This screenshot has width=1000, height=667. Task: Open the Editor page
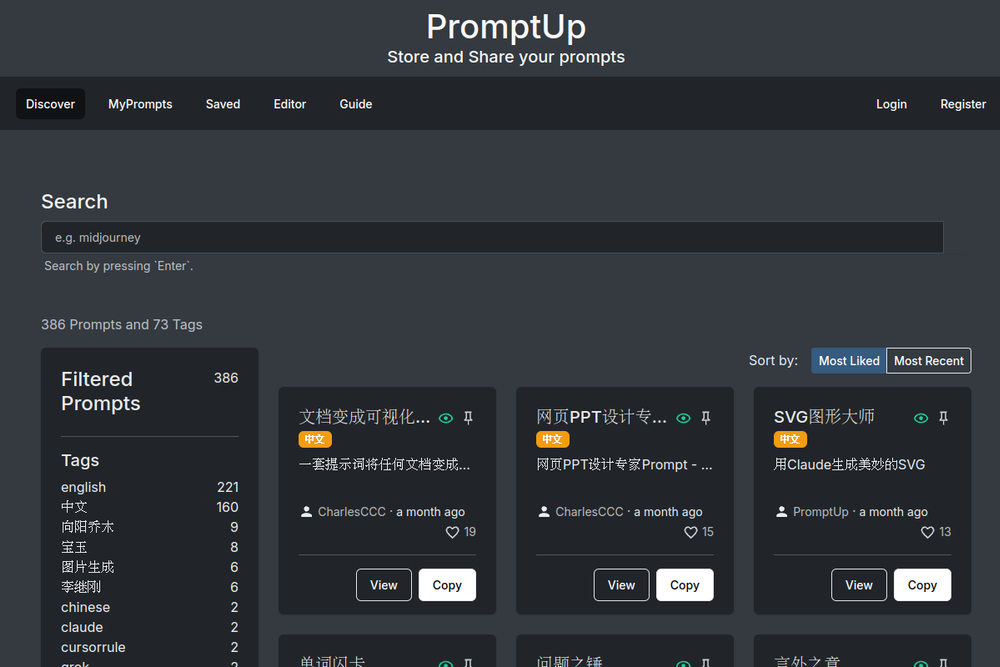click(x=290, y=104)
